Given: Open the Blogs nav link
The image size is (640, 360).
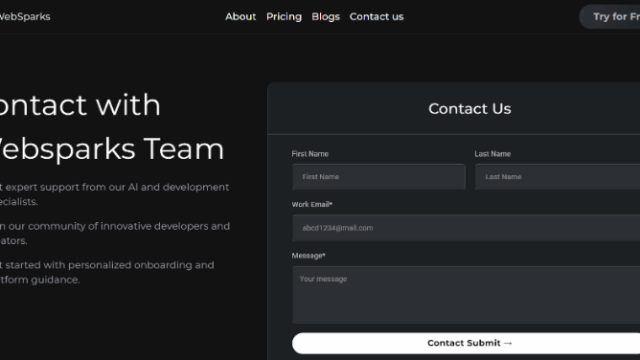Looking at the screenshot, I should [326, 17].
